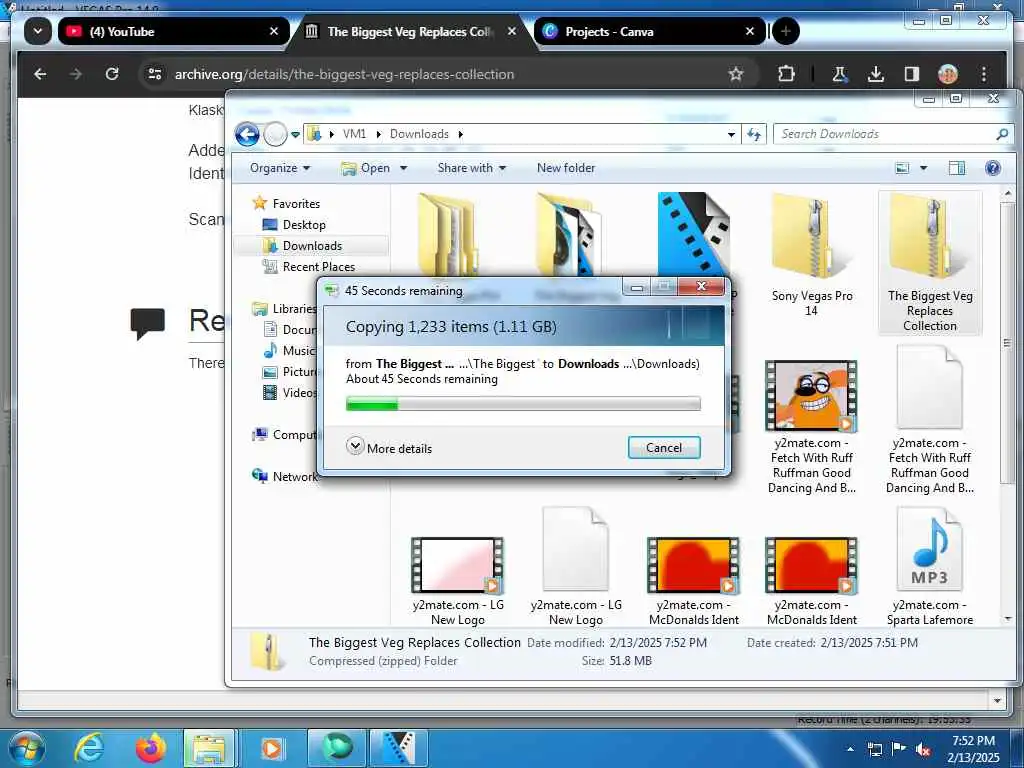This screenshot has width=1024, height=768.
Task: Open the tab search dropdown in Chrome
Action: click(x=38, y=31)
